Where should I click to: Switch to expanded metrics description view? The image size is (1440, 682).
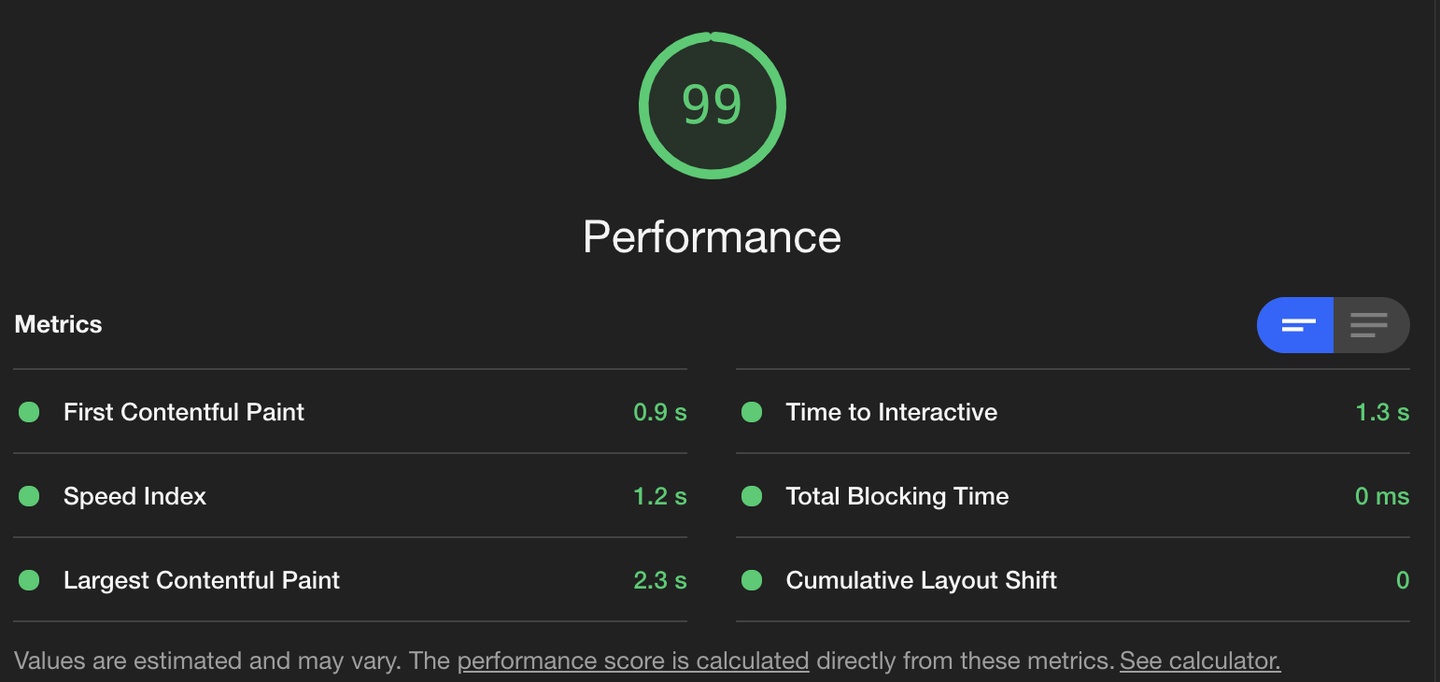pyautogui.click(x=1370, y=325)
